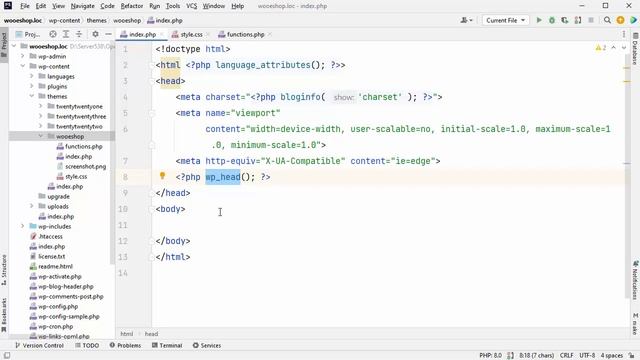Show the intention lightbulb on line 8
This screenshot has height=360, width=640.
(162, 176)
